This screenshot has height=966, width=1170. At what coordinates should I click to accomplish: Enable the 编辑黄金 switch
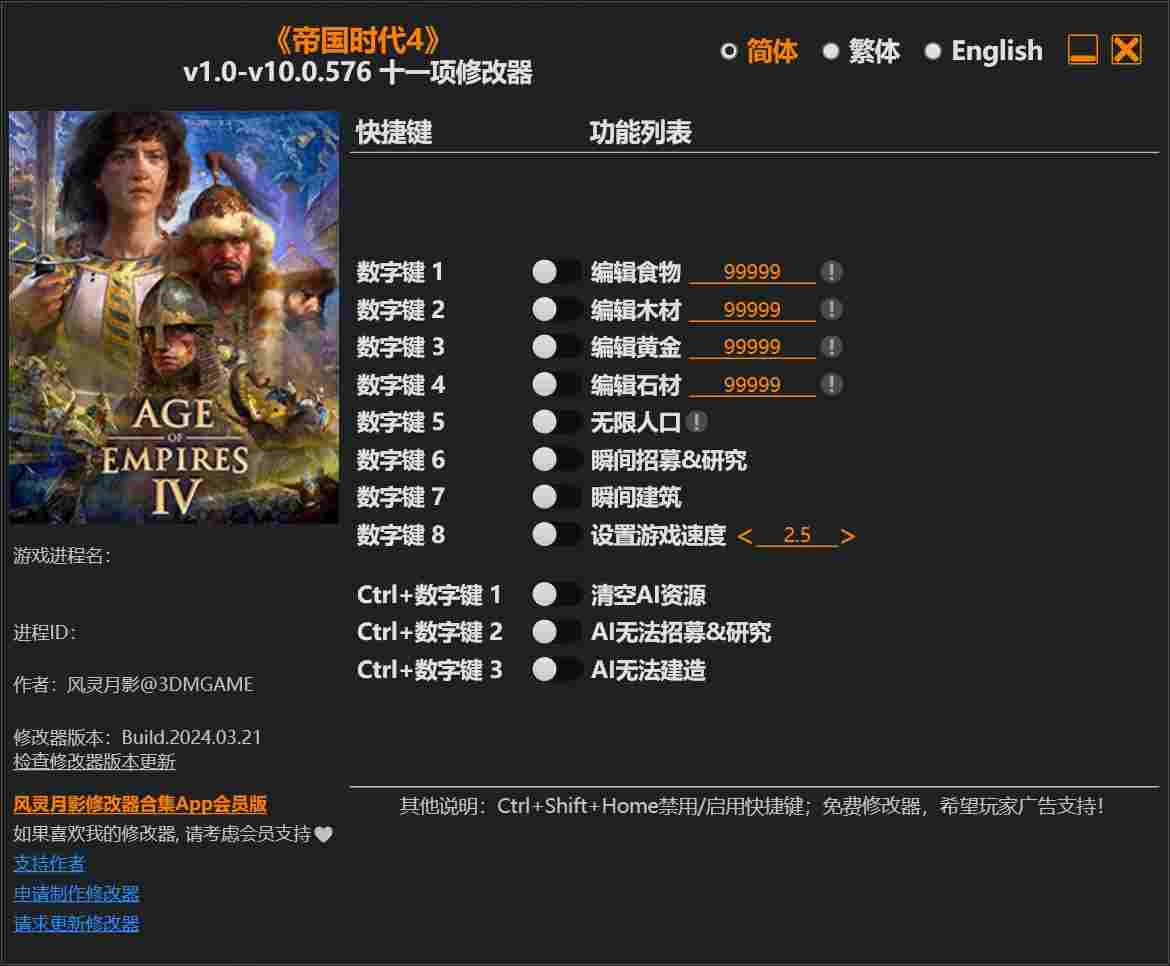tap(556, 347)
